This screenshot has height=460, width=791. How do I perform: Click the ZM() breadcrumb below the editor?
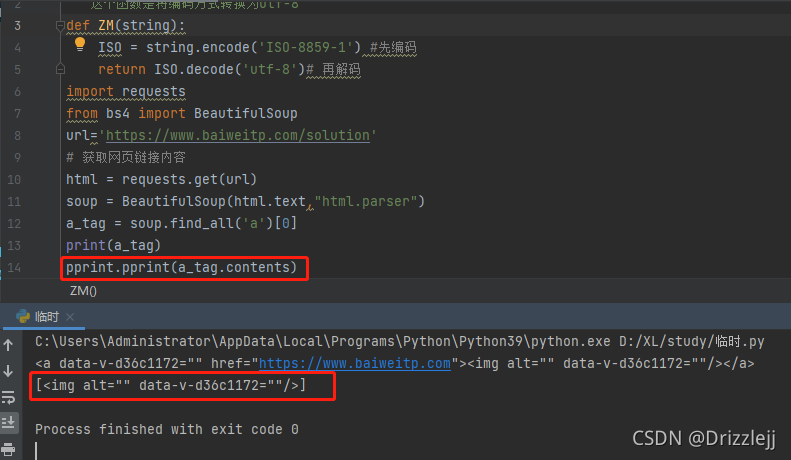[83, 291]
